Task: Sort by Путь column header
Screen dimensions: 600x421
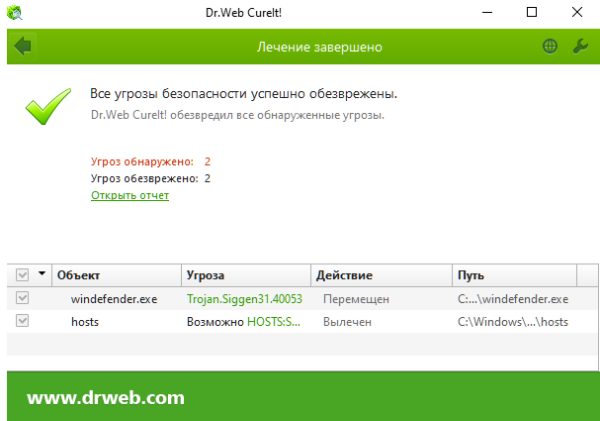Action: (x=514, y=275)
